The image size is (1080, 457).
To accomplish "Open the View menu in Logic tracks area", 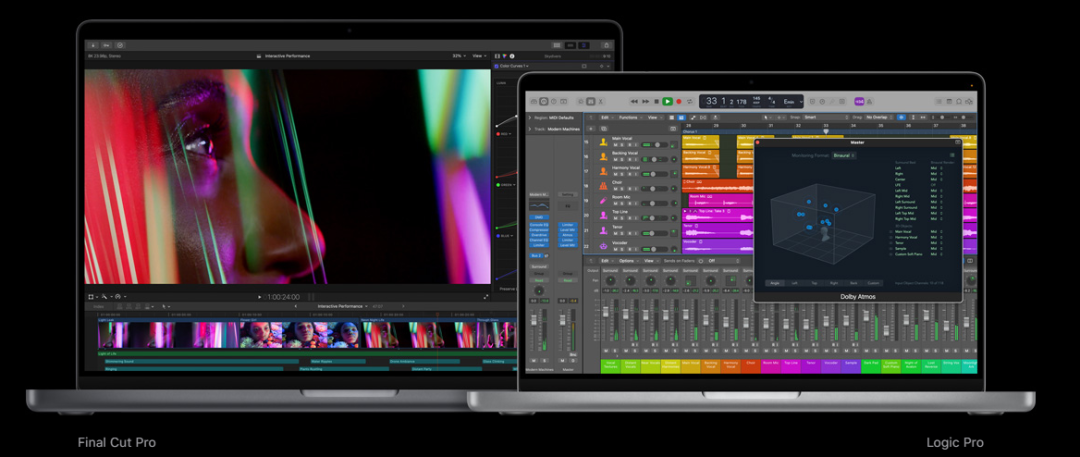I will [655, 117].
